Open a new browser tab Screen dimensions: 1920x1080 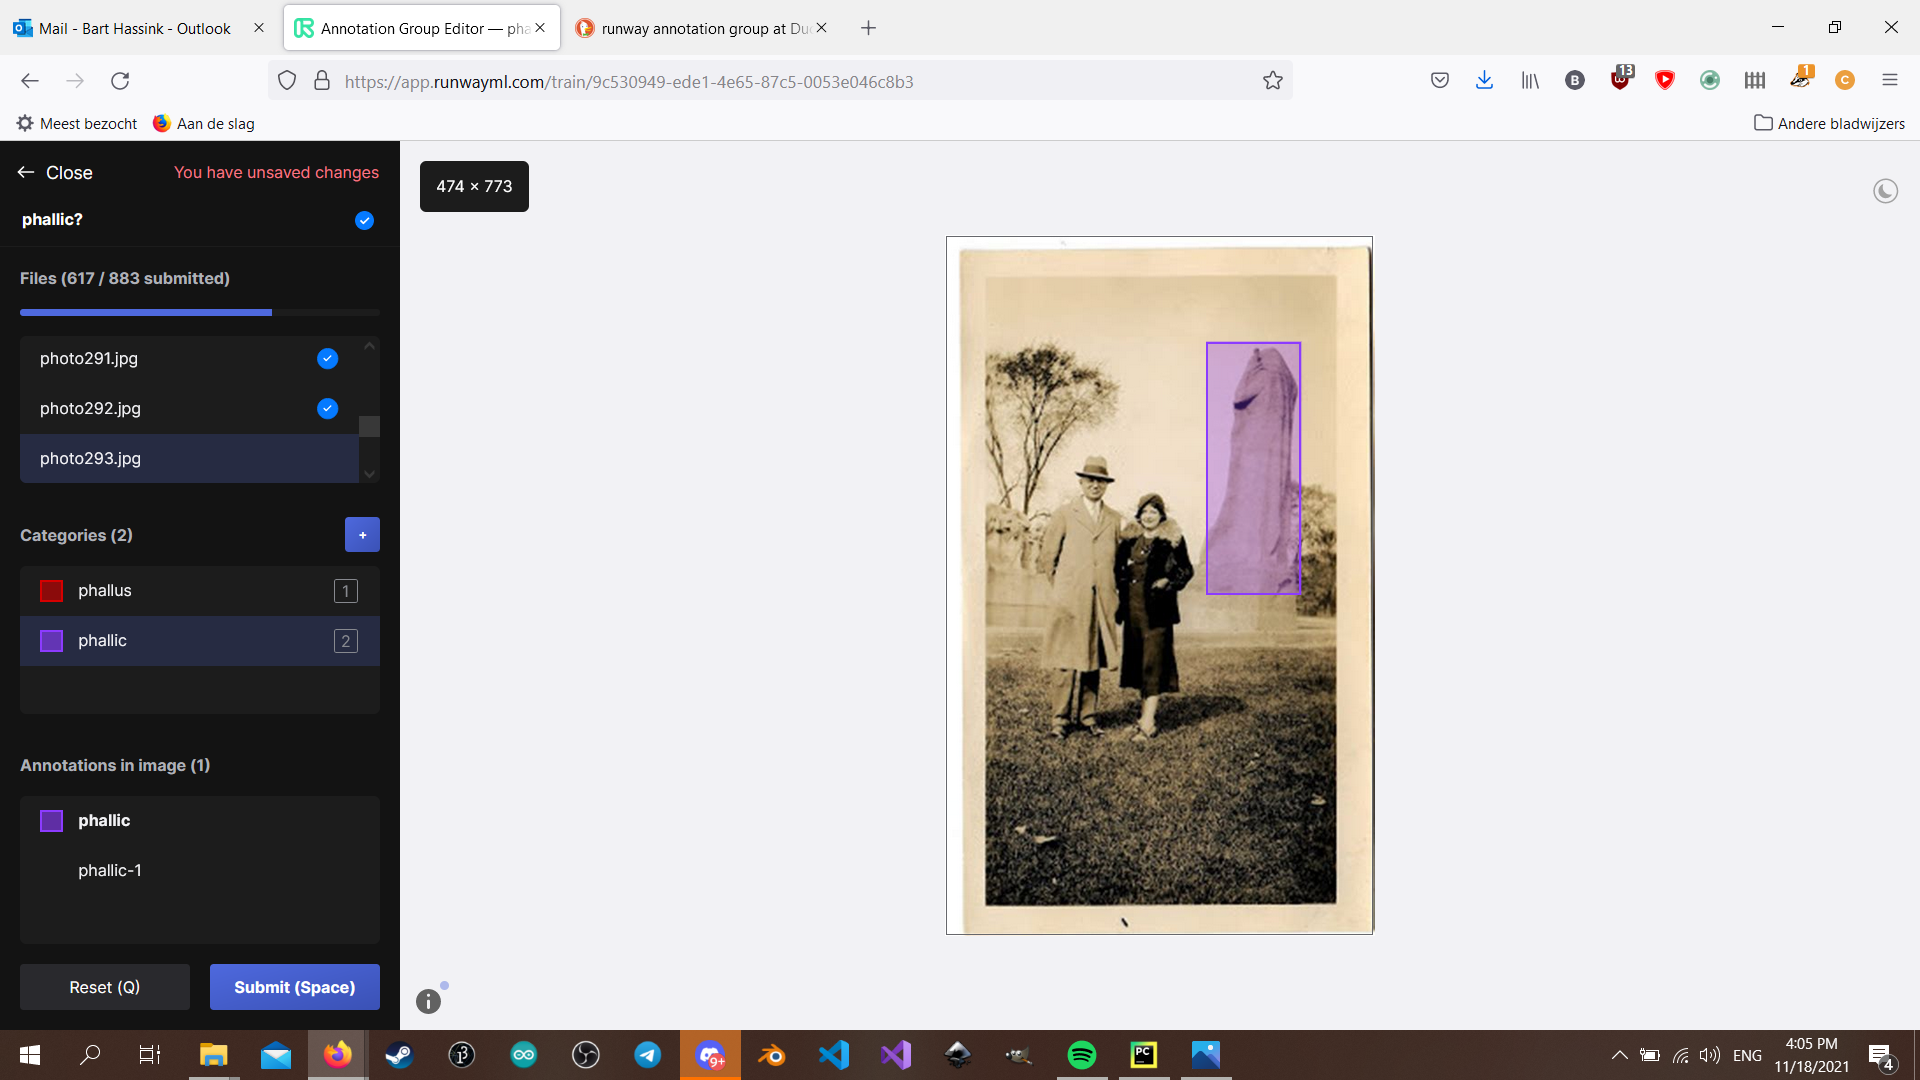point(868,28)
